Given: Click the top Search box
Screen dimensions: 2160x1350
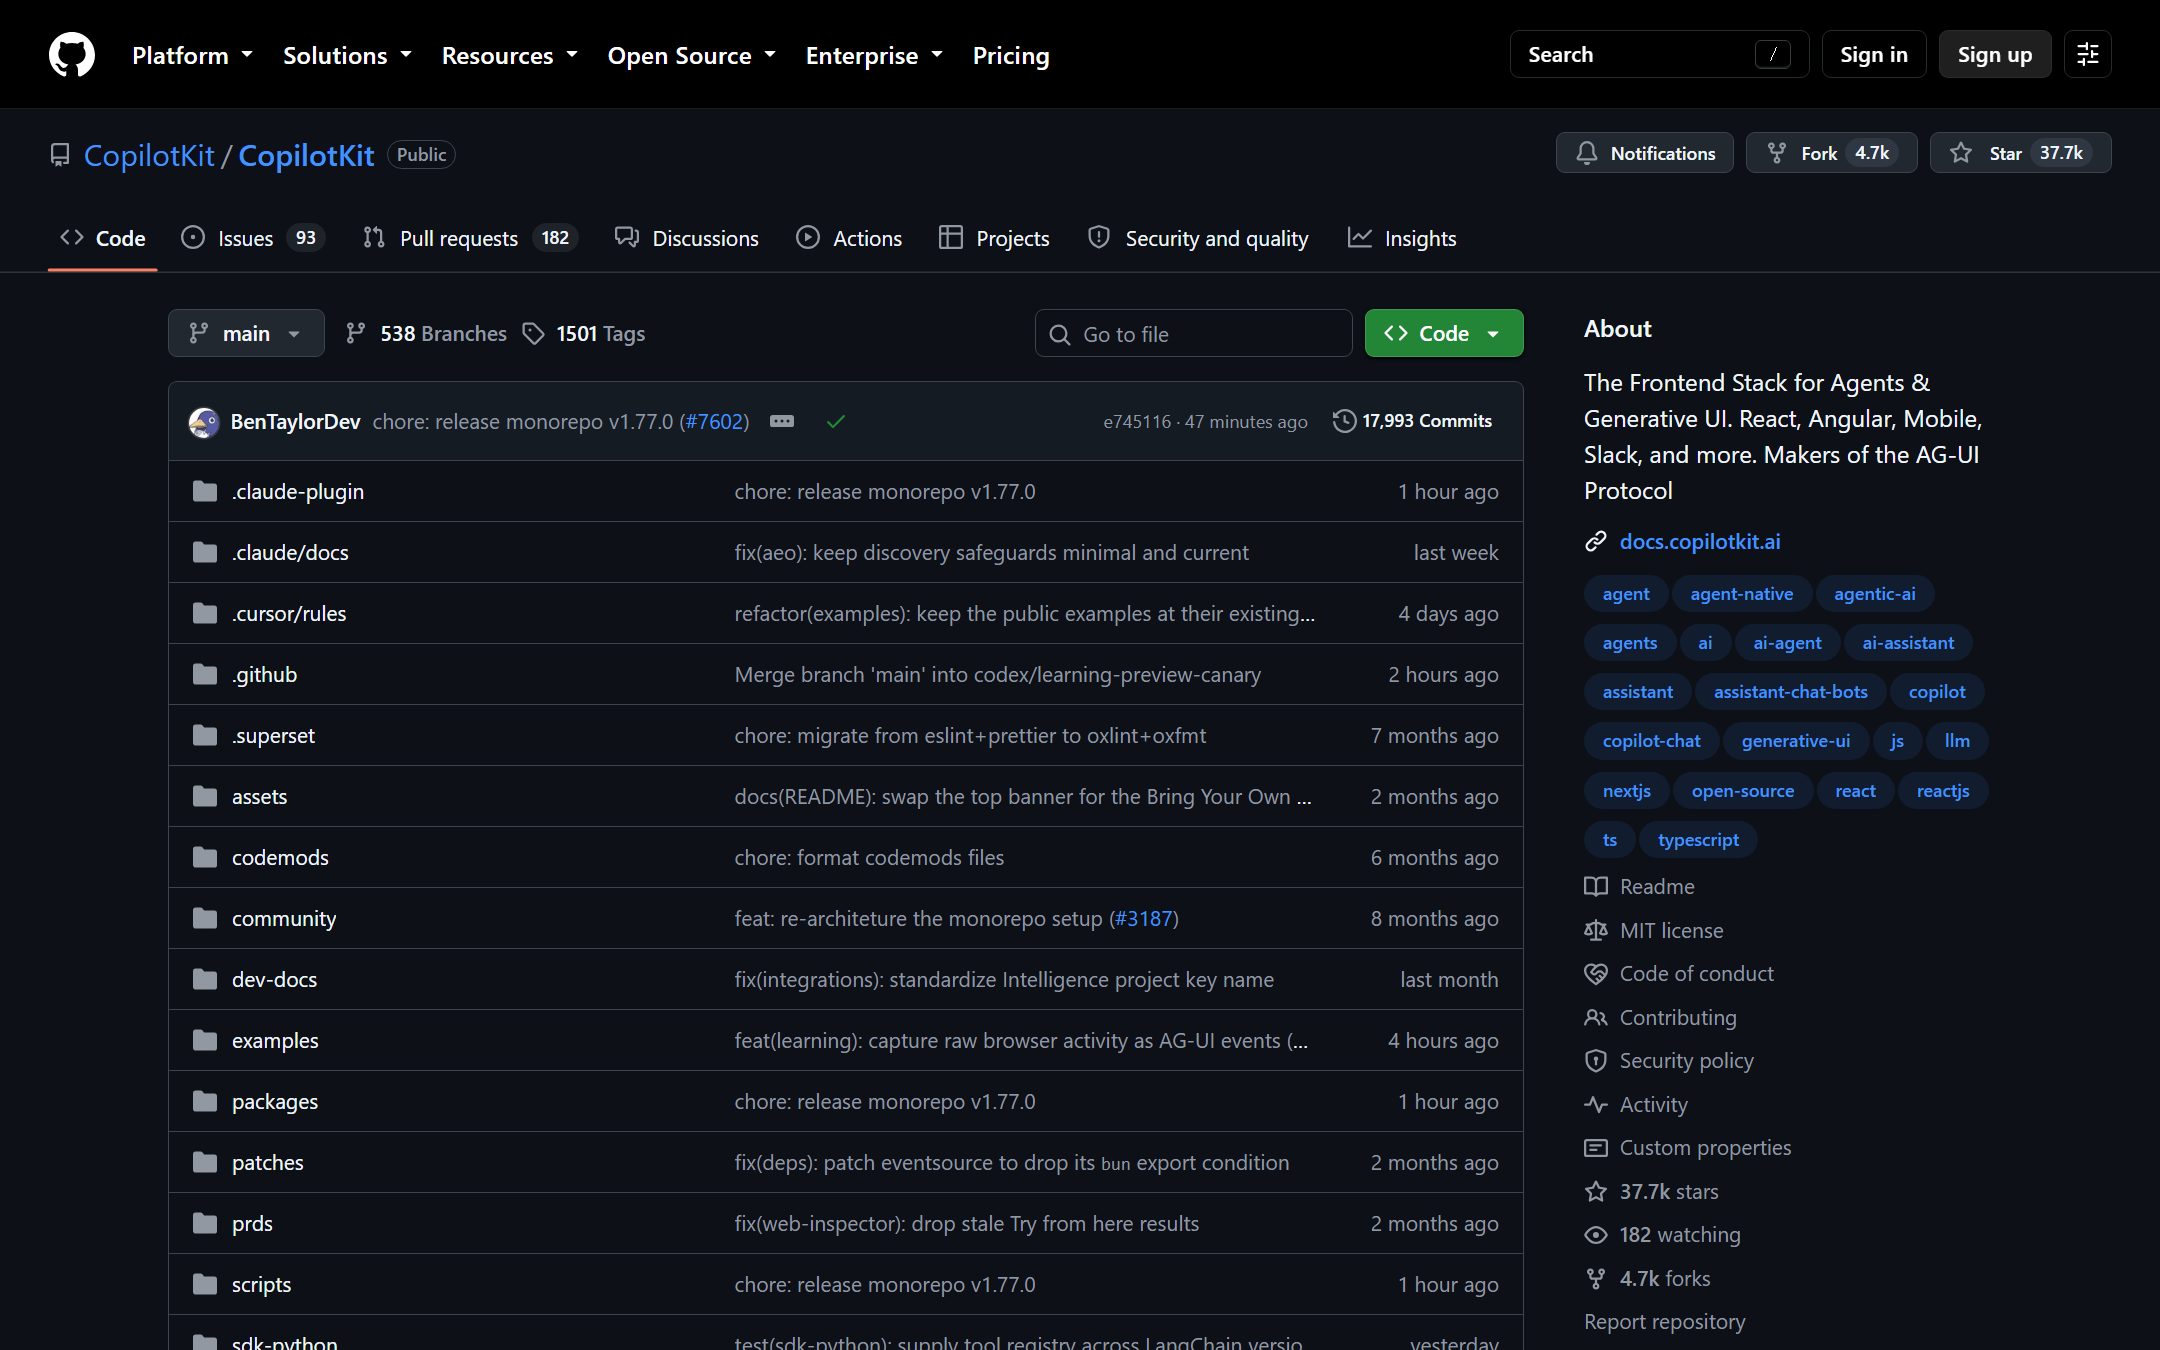Looking at the screenshot, I should 1659,54.
